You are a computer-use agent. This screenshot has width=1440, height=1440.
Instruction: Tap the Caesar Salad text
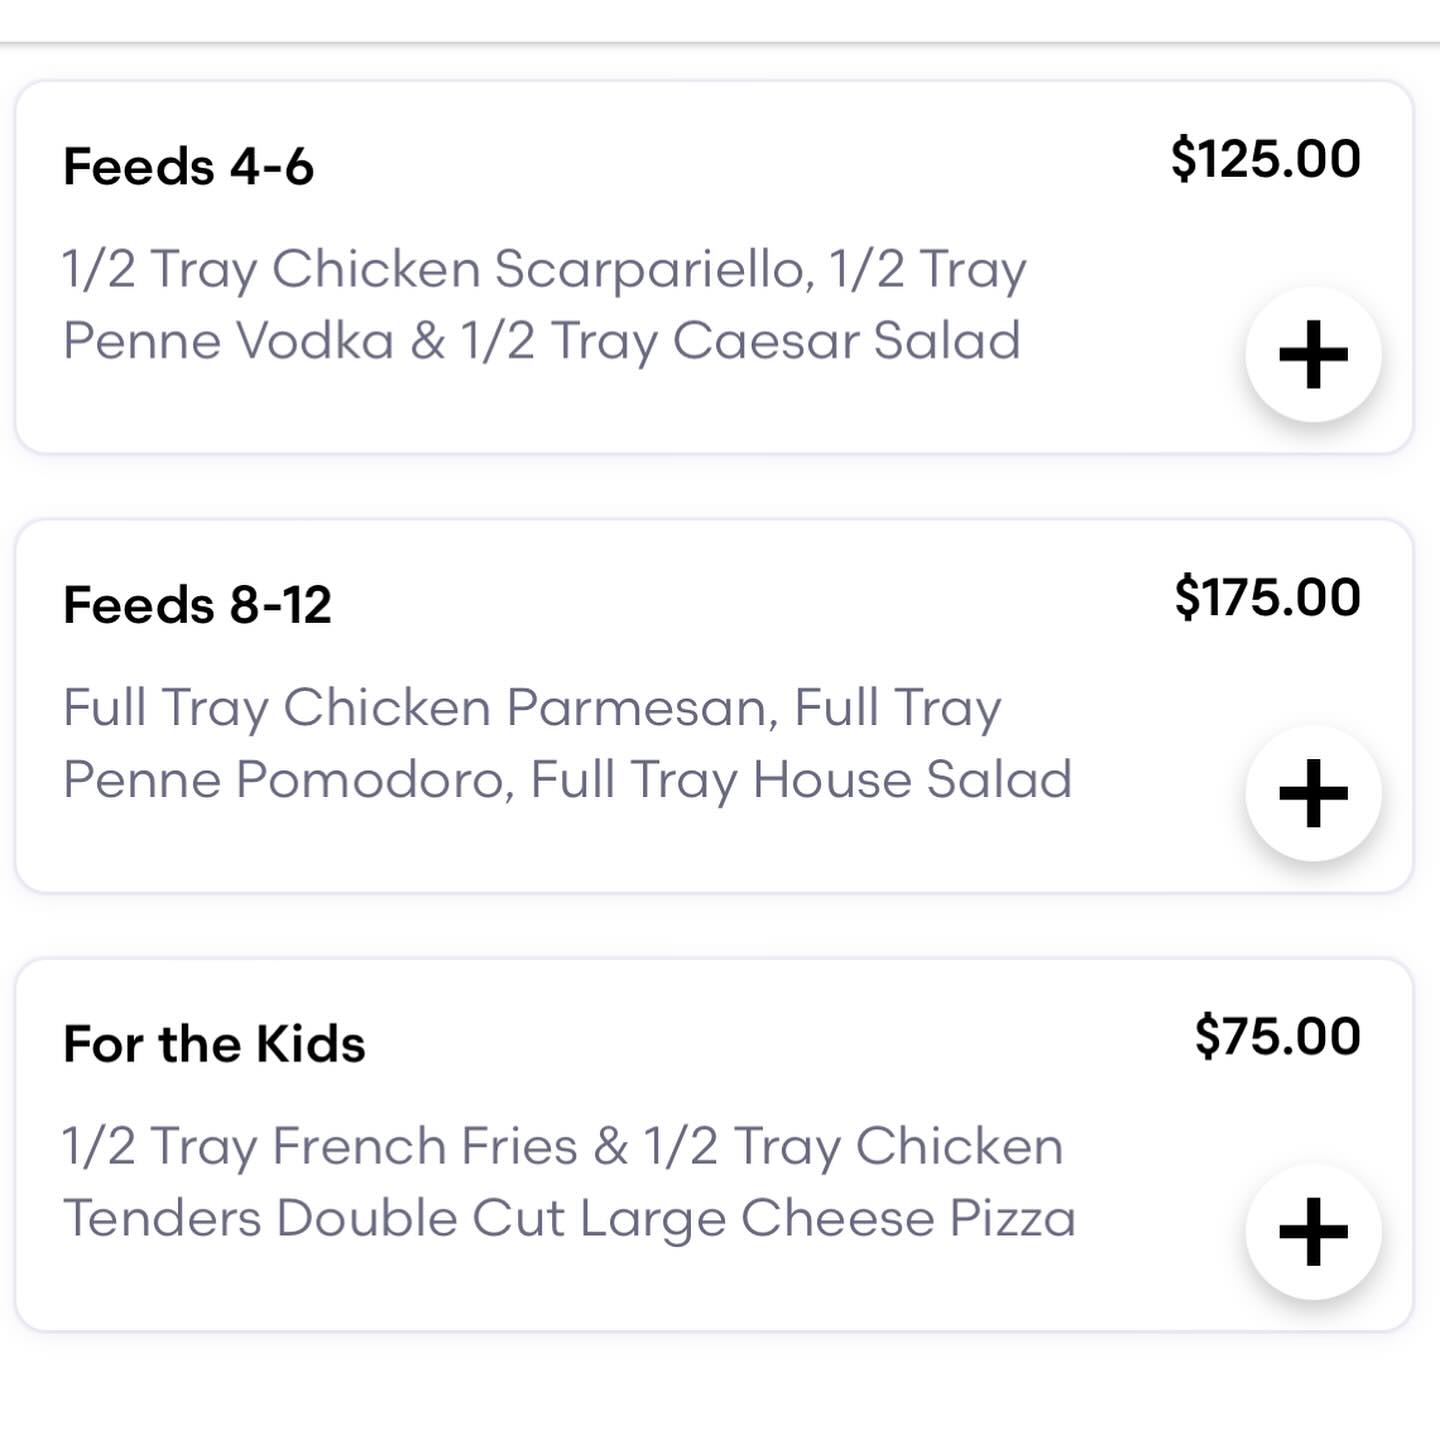tap(846, 341)
